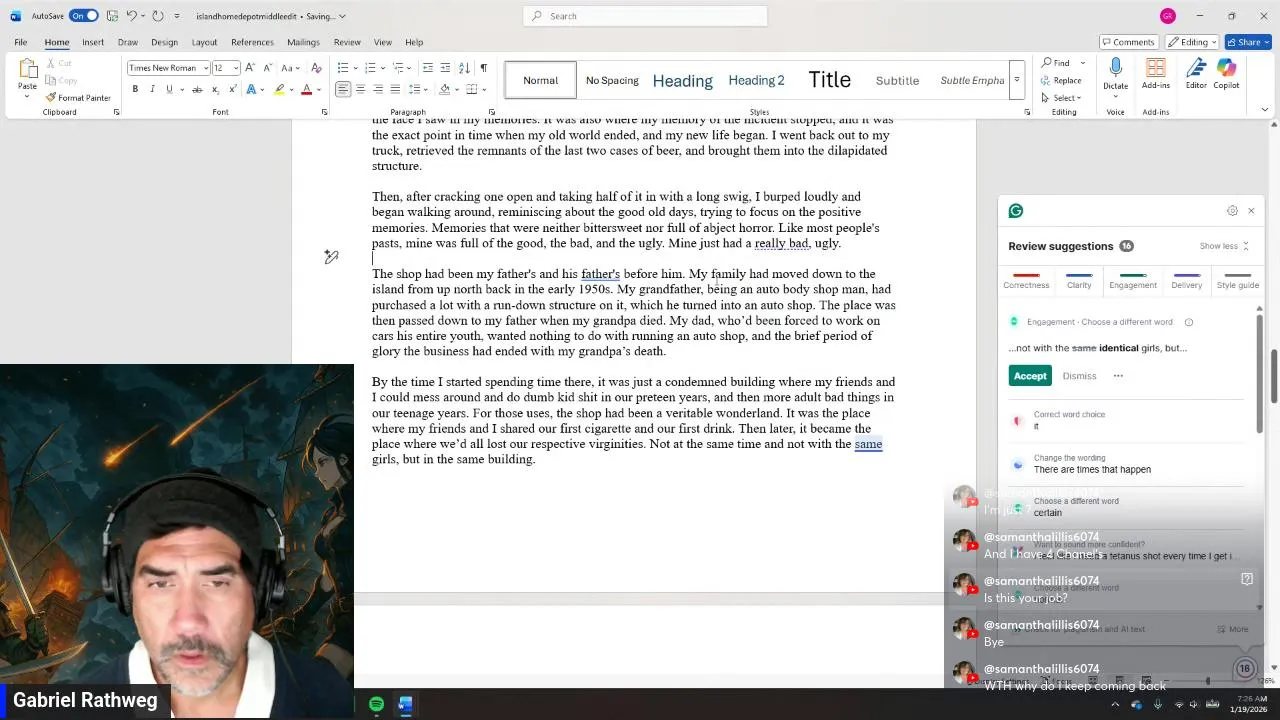
Task: Open Spotify from the taskbar
Action: click(x=376, y=704)
